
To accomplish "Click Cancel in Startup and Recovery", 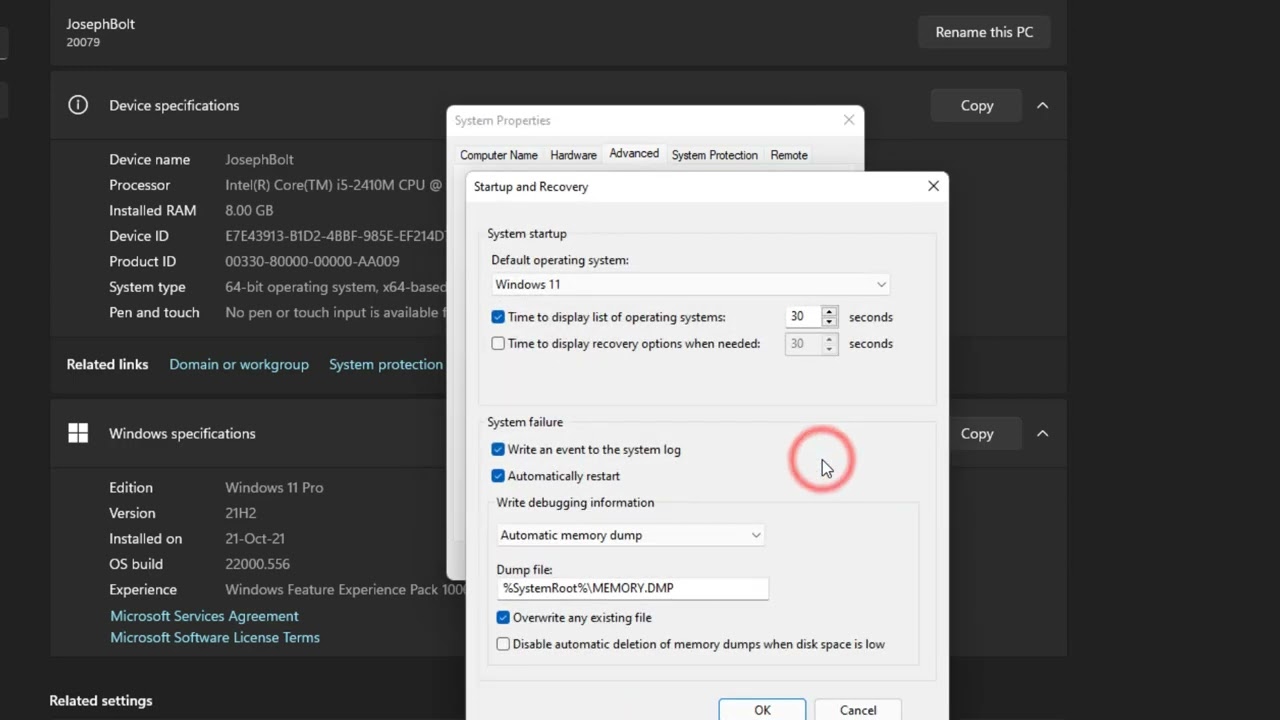I will [858, 710].
